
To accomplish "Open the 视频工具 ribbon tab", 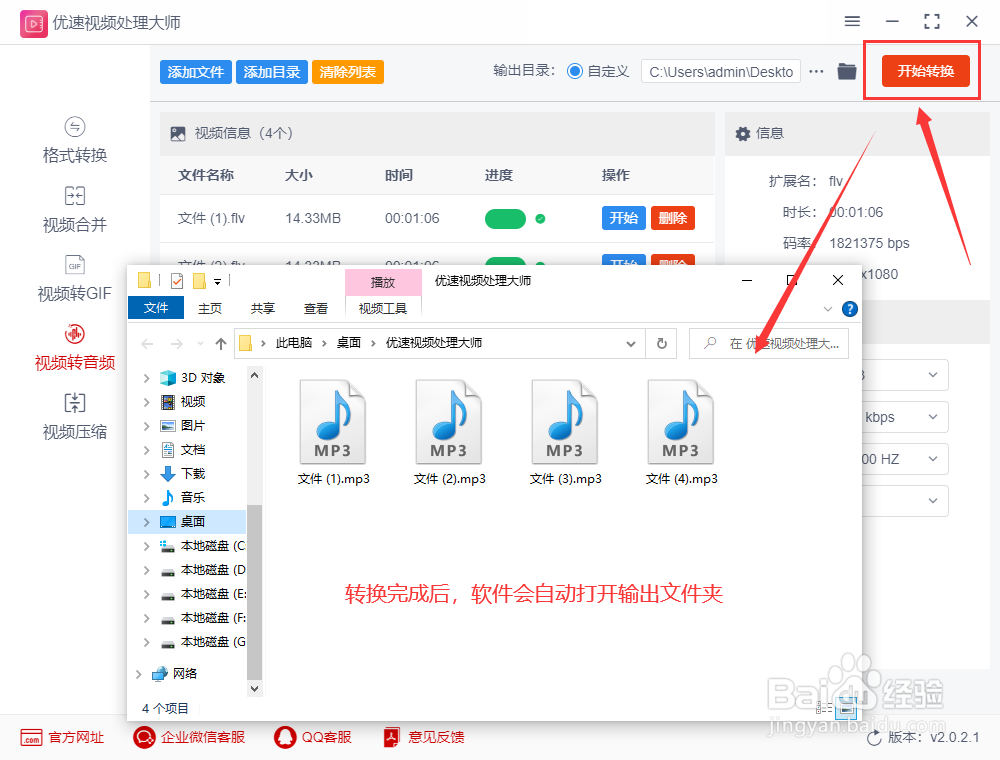I will [383, 309].
